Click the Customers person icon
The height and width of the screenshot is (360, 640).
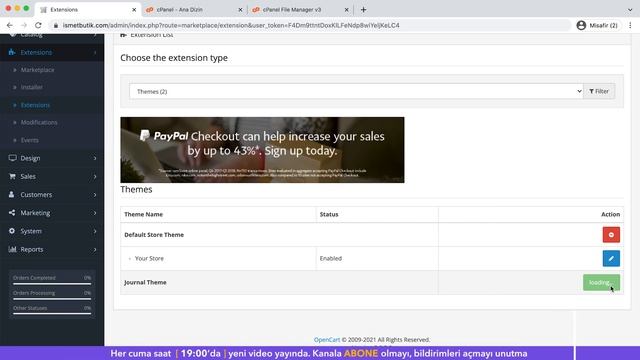coord(11,194)
